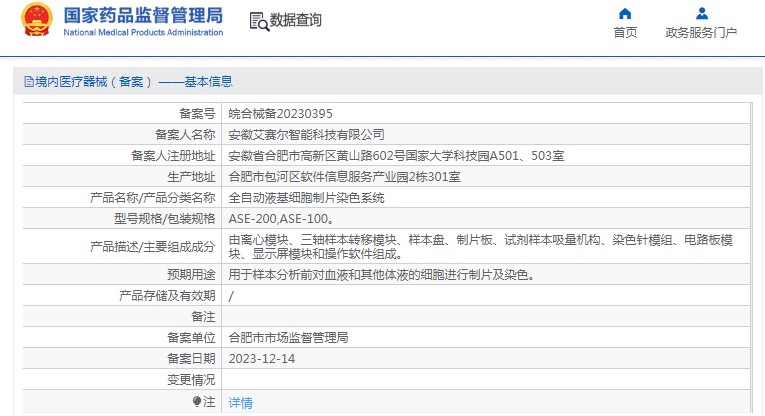Click the 境内医疗器械（备案）基本信息 heading
765x416 pixels.
pyautogui.click(x=134, y=82)
